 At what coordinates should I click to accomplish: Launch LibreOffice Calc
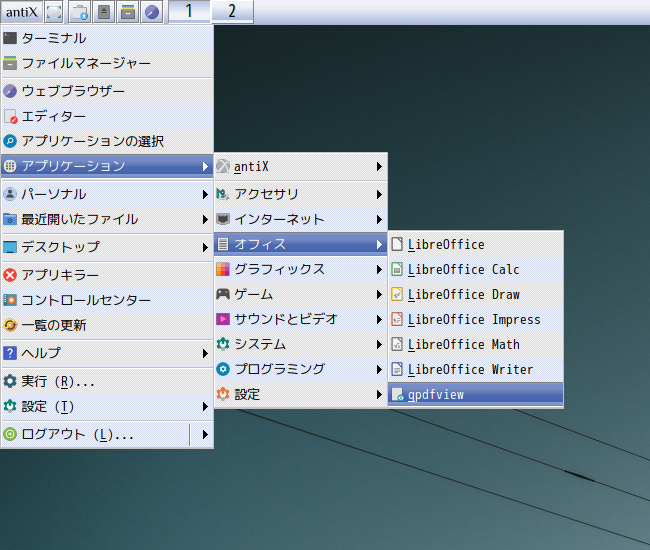tap(476, 269)
